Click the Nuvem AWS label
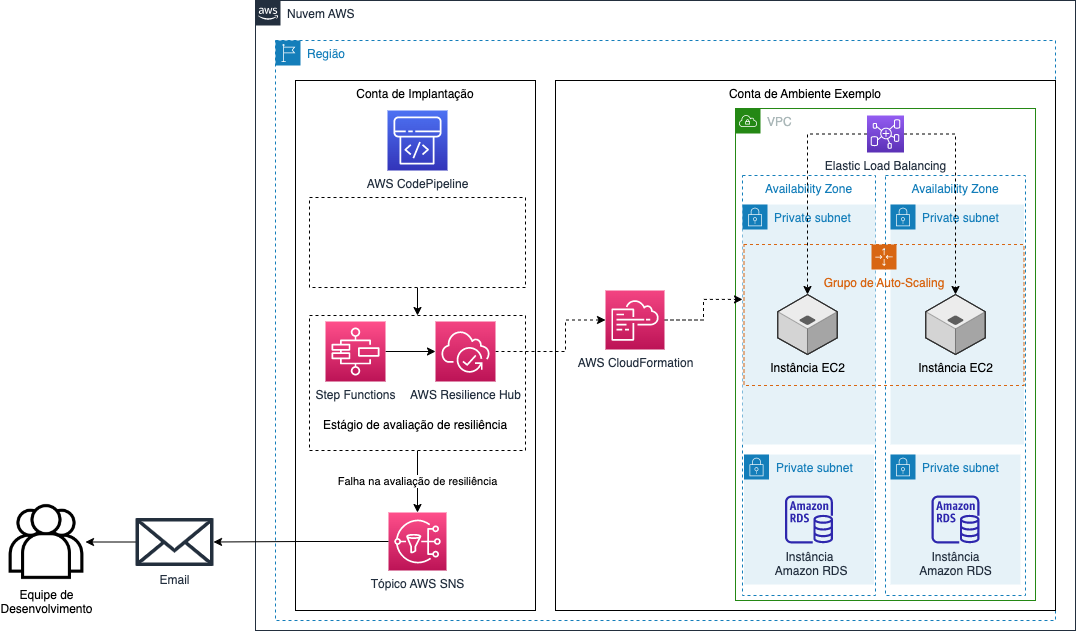 (x=320, y=14)
